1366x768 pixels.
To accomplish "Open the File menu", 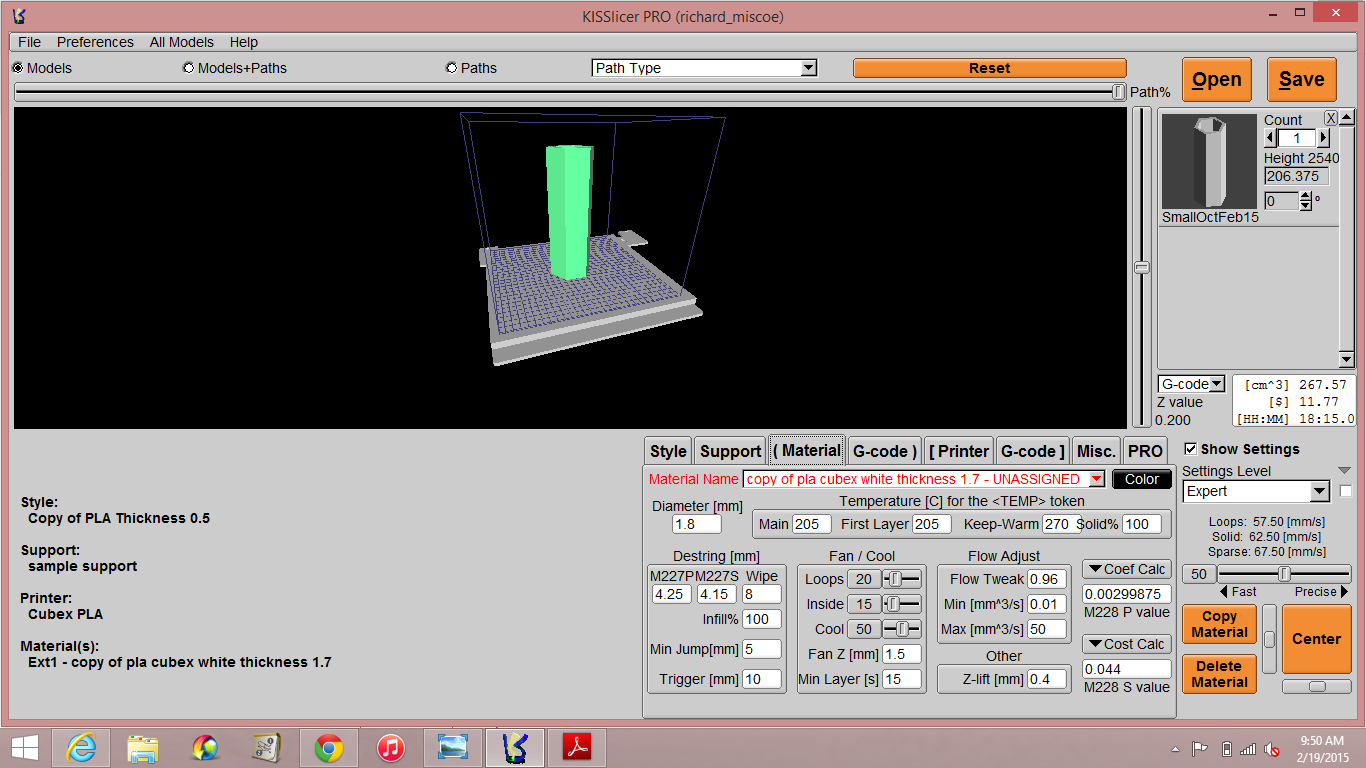I will pyautogui.click(x=29, y=42).
